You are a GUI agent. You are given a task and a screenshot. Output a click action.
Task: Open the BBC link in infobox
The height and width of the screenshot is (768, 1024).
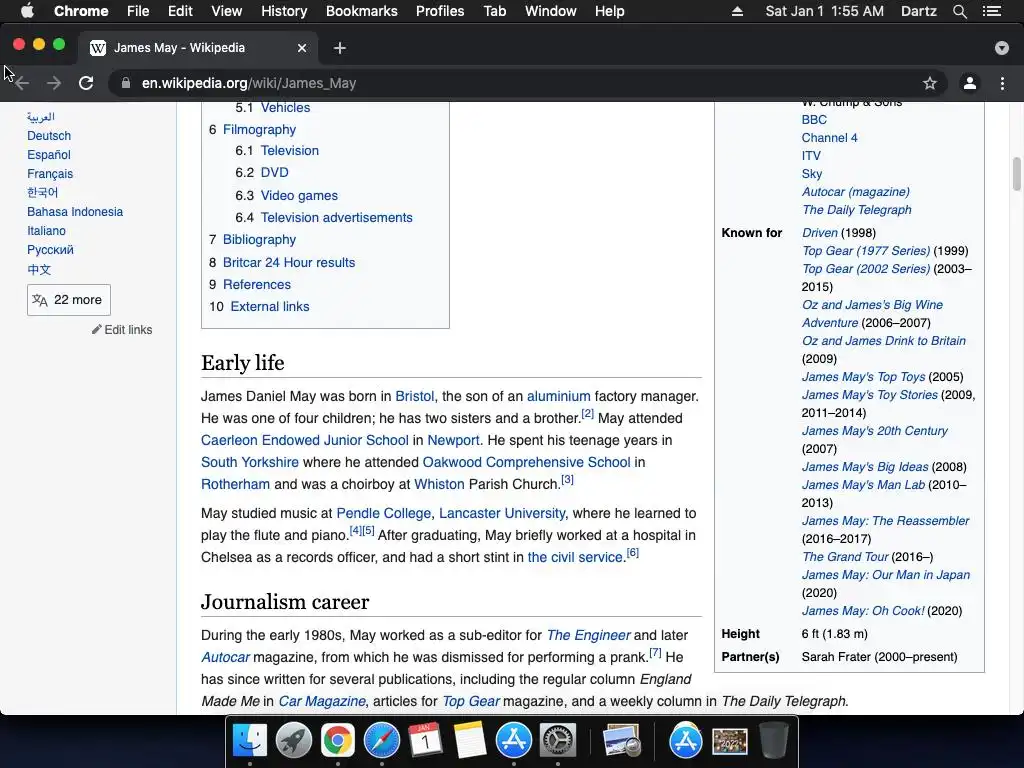pos(814,120)
